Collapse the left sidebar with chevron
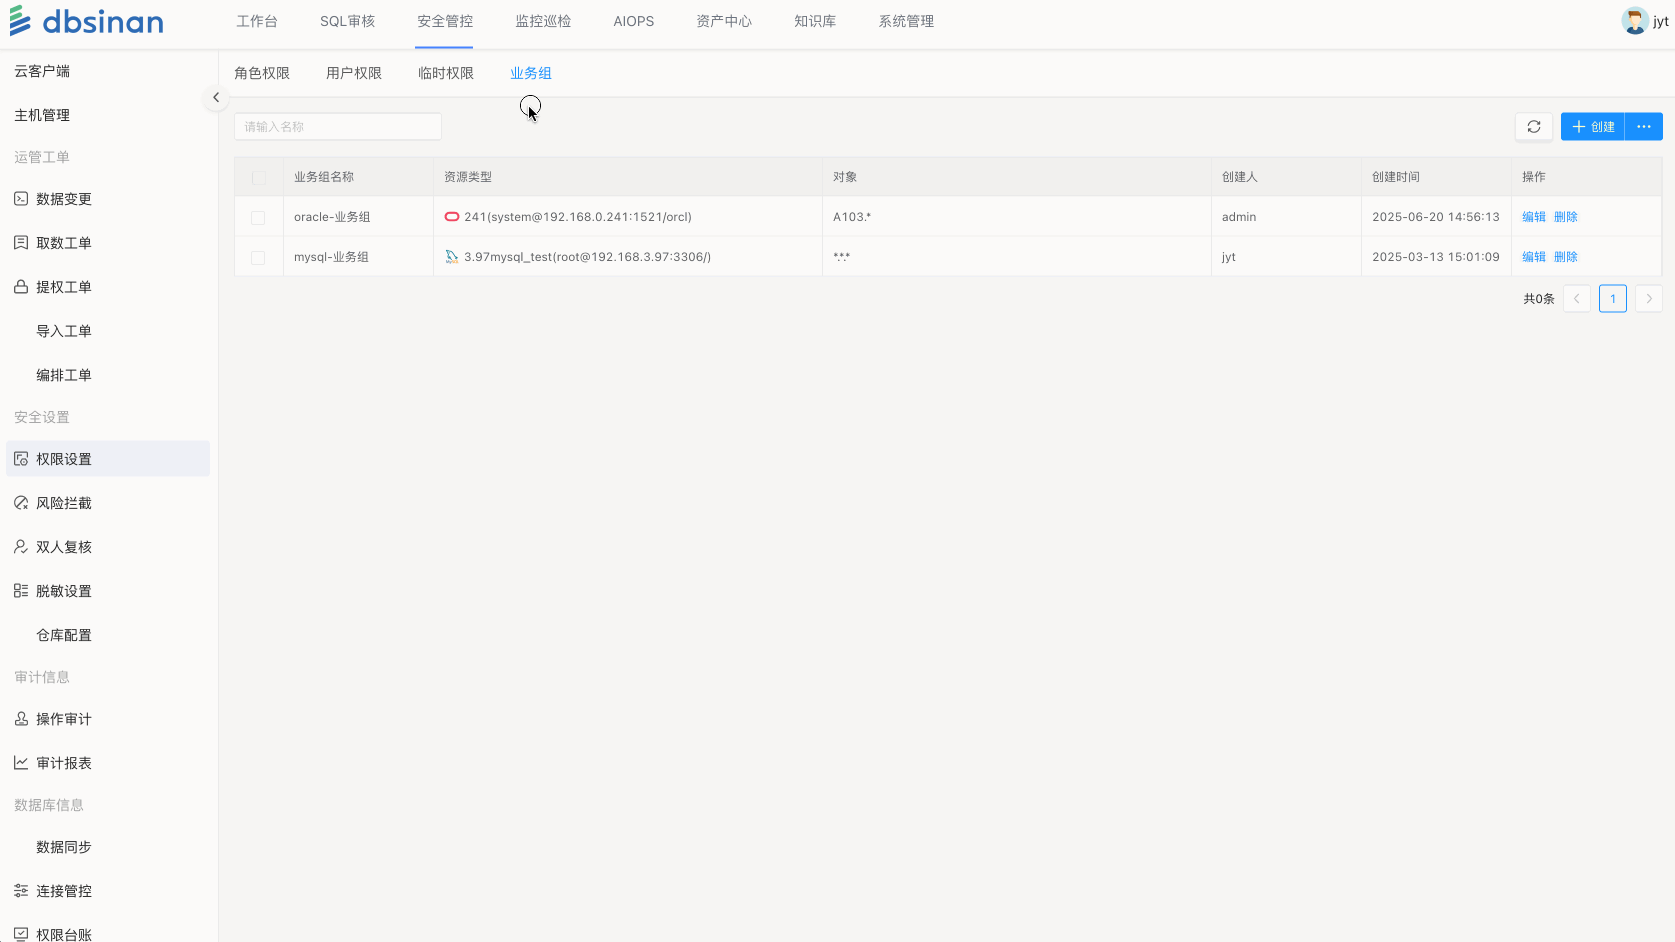This screenshot has width=1675, height=942. [x=216, y=98]
